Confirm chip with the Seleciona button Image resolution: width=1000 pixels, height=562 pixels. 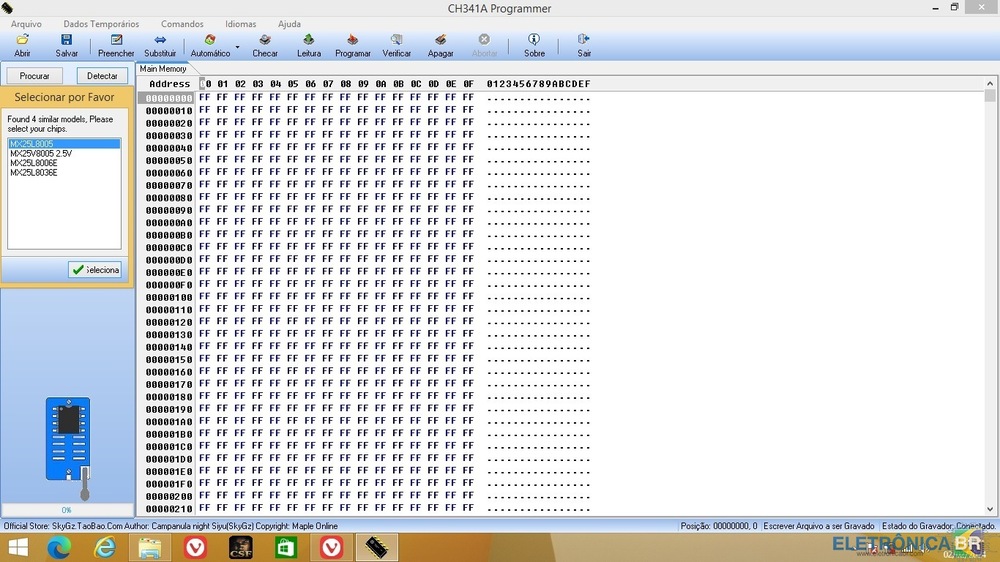point(95,270)
